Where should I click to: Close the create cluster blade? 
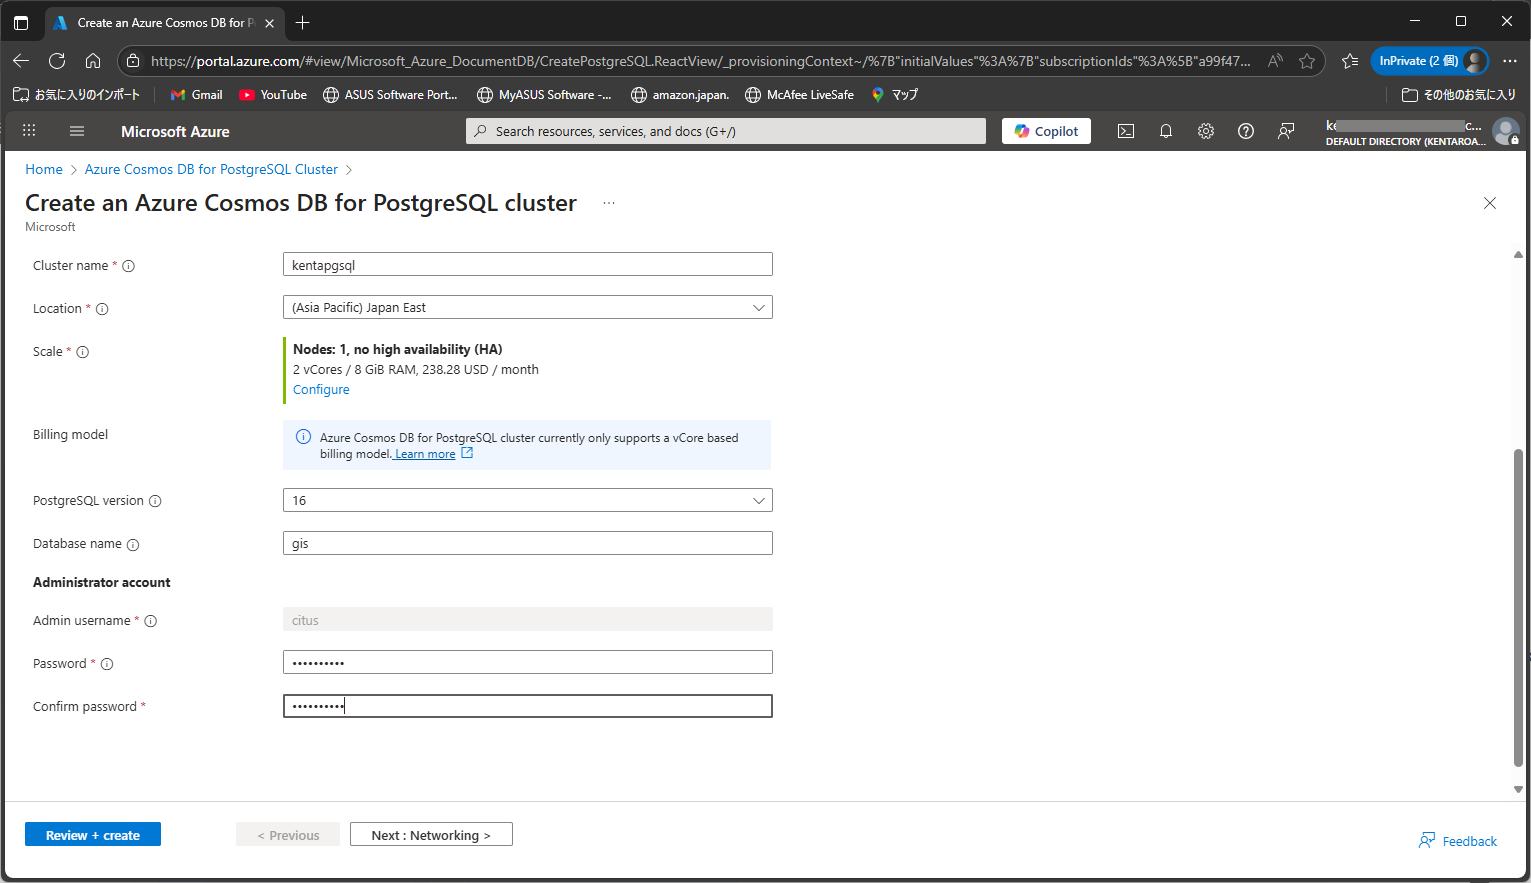coord(1490,203)
